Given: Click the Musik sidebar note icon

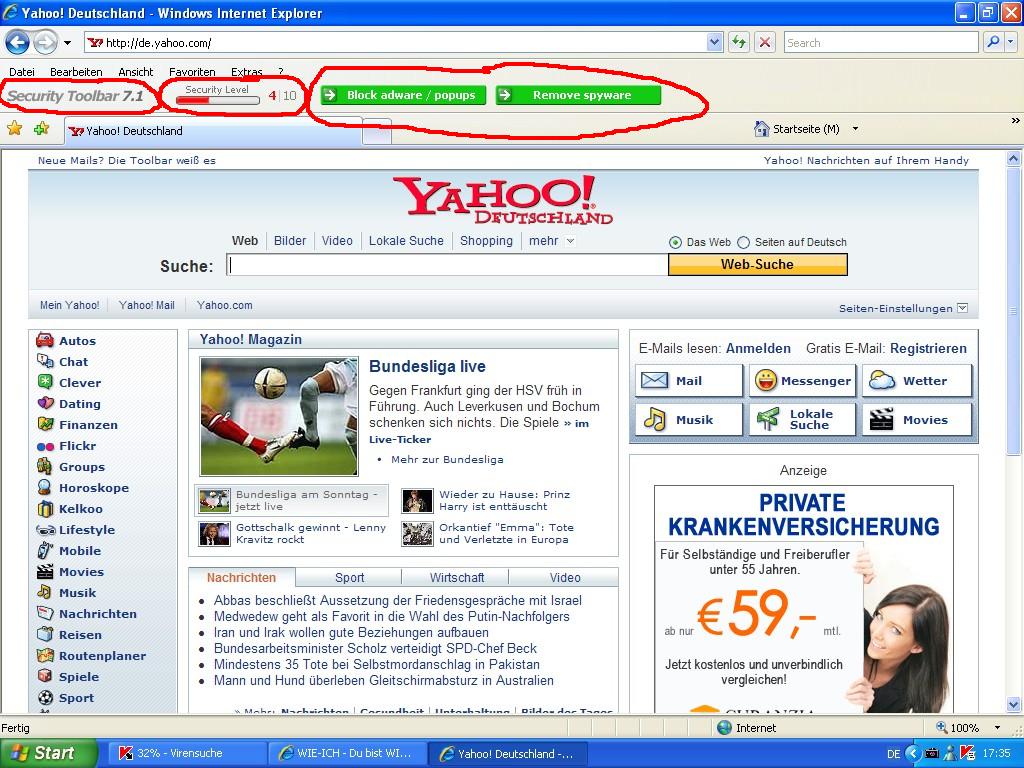Looking at the screenshot, I should click(44, 592).
